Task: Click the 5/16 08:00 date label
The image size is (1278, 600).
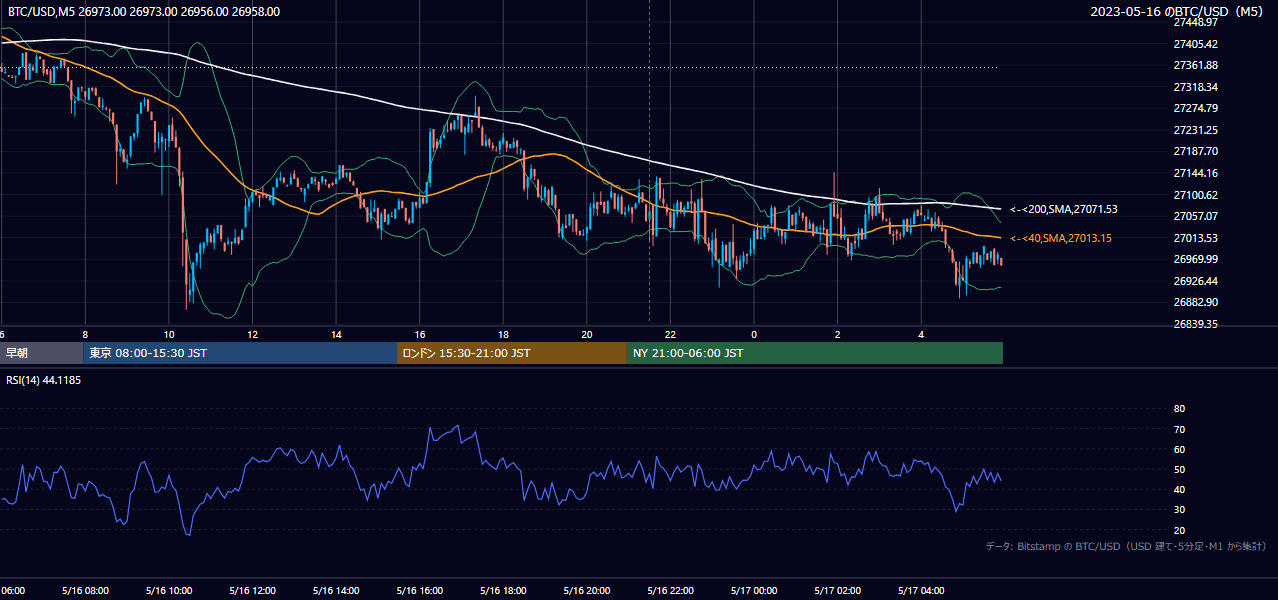Action: coord(84,591)
